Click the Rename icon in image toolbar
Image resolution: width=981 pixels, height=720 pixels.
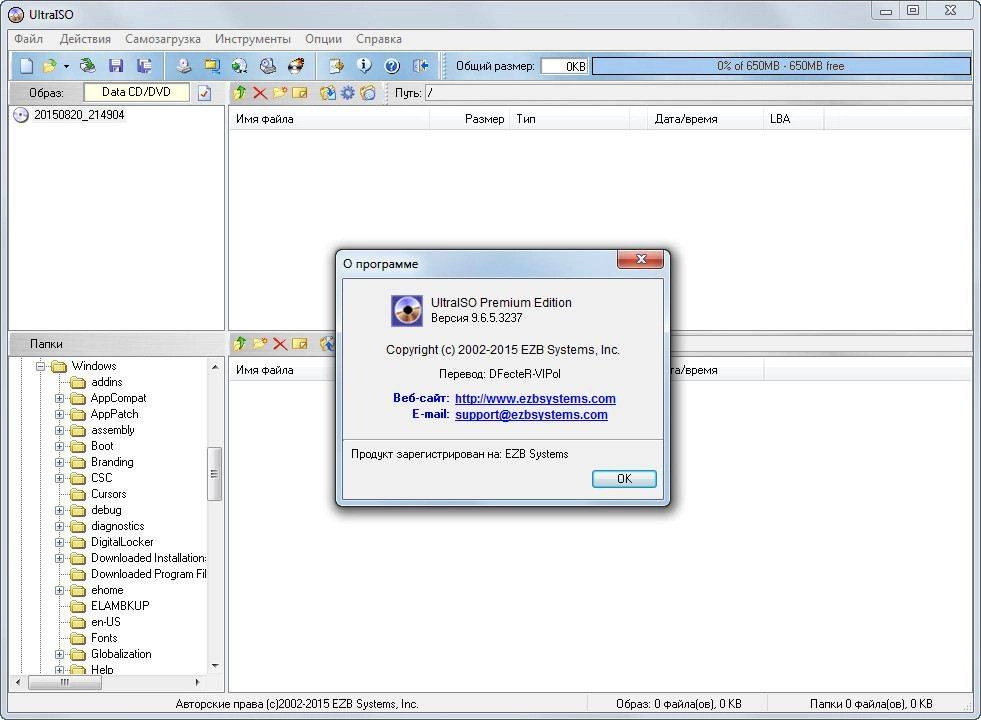click(x=300, y=93)
